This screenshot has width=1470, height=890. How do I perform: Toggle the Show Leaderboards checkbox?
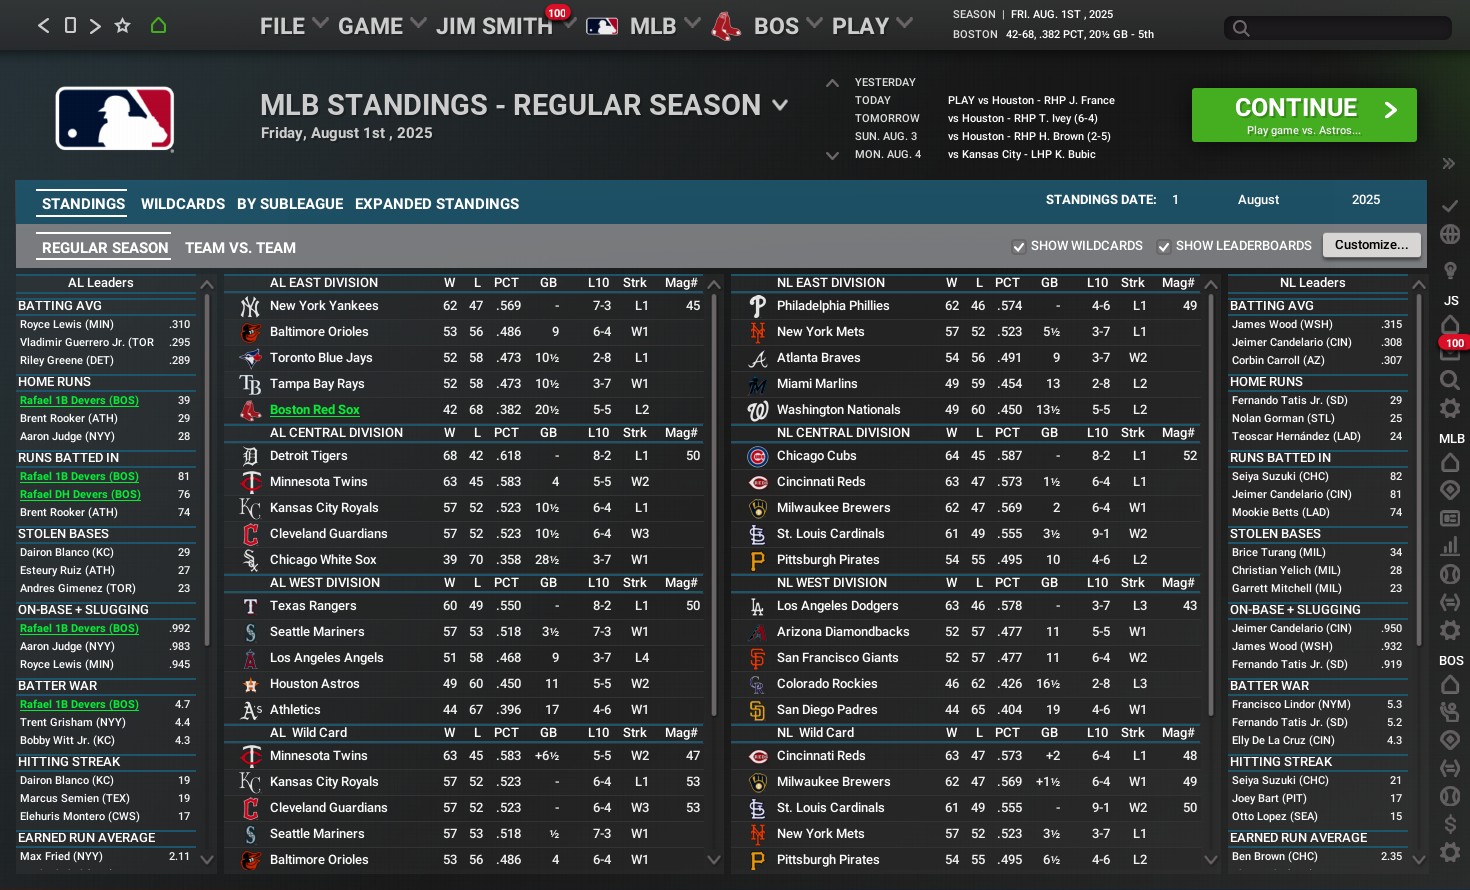pos(1164,247)
